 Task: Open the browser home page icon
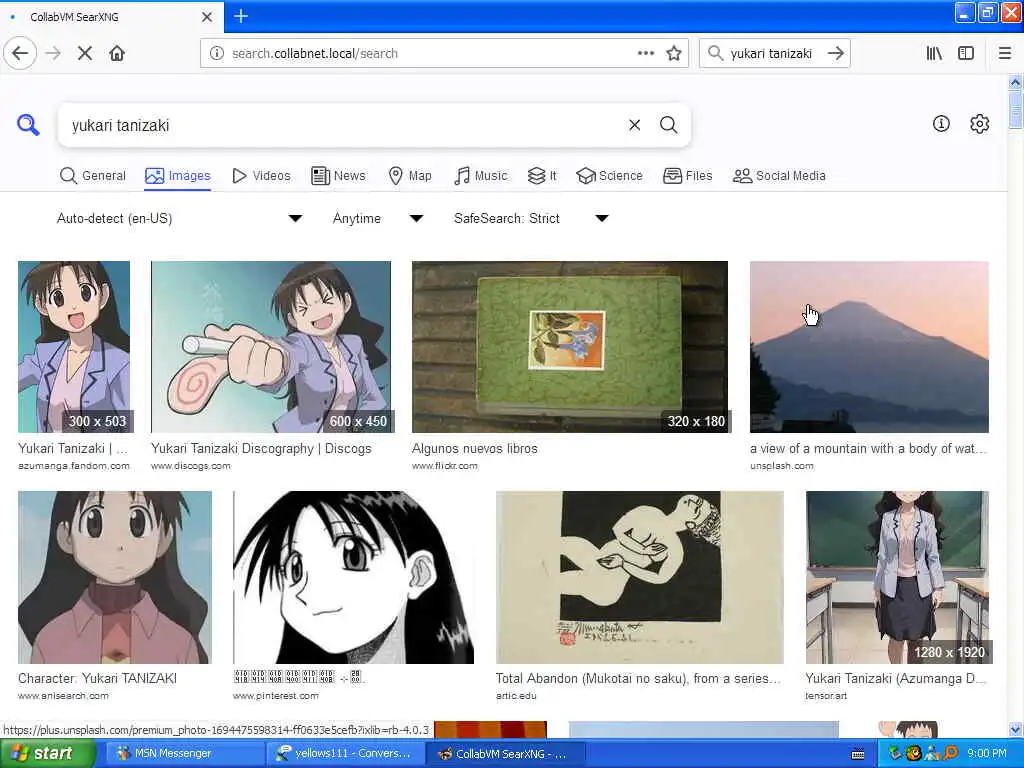pyautogui.click(x=117, y=53)
